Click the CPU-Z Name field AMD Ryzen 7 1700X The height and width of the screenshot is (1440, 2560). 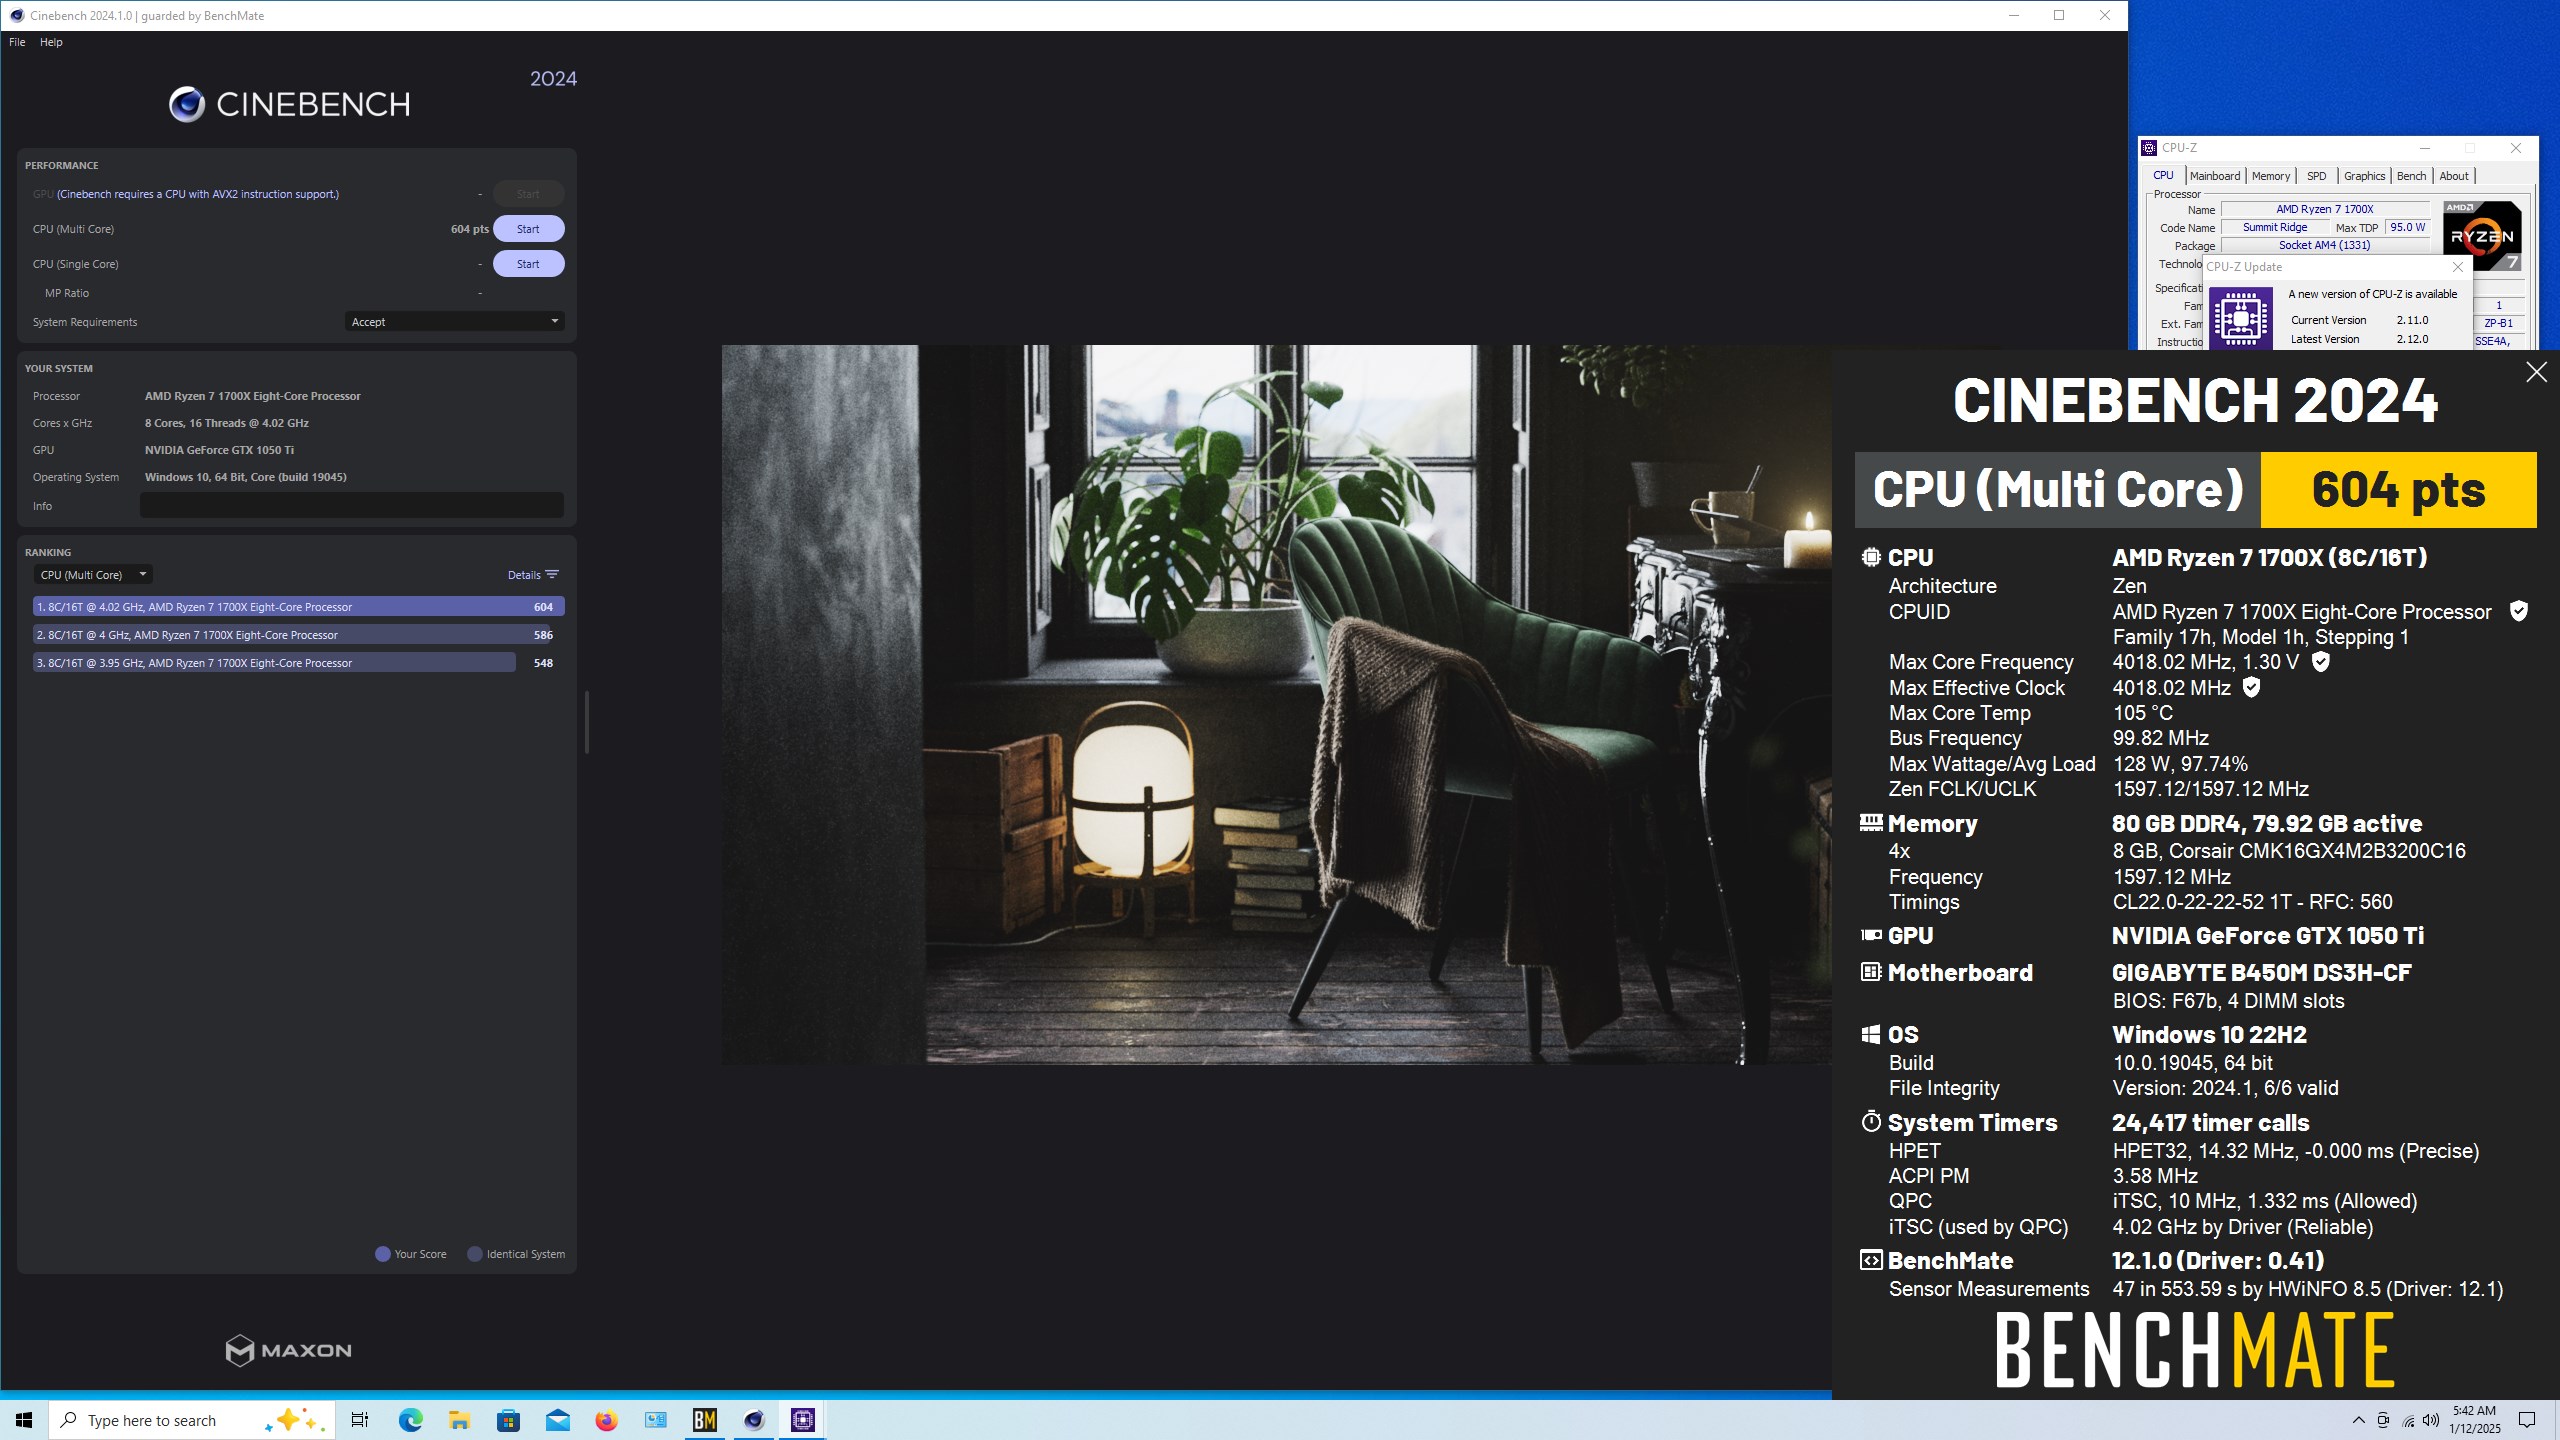[2325, 209]
